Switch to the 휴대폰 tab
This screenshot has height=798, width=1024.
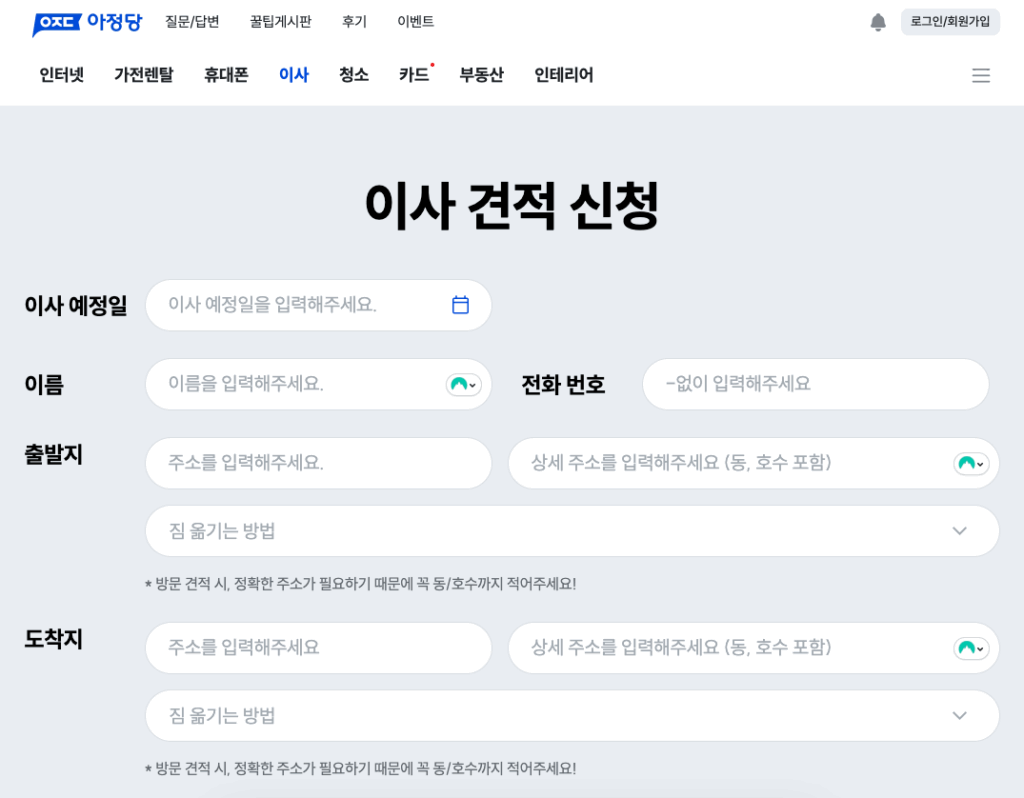pyautogui.click(x=226, y=75)
